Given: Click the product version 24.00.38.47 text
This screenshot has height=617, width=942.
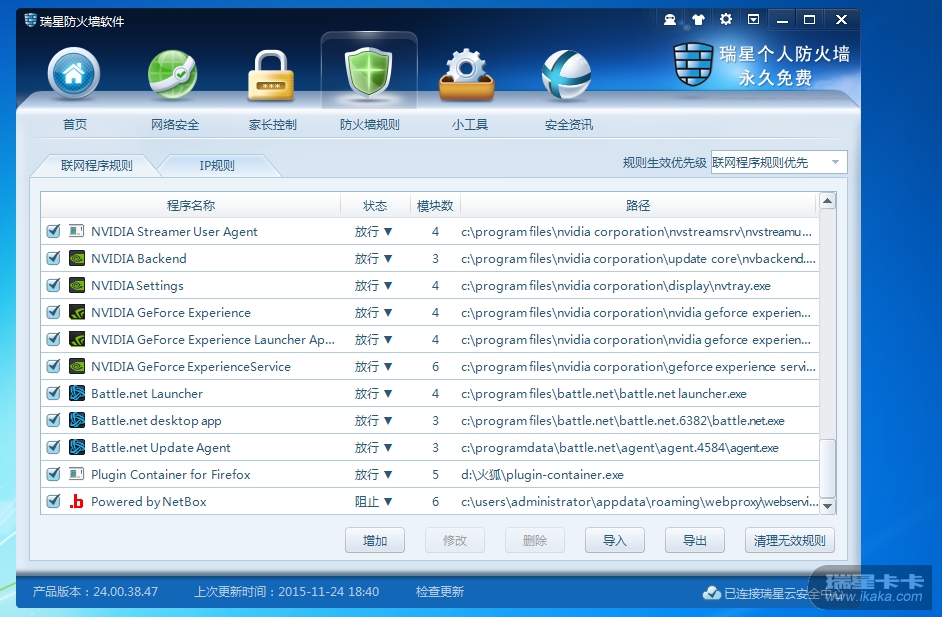Looking at the screenshot, I should pos(126,592).
